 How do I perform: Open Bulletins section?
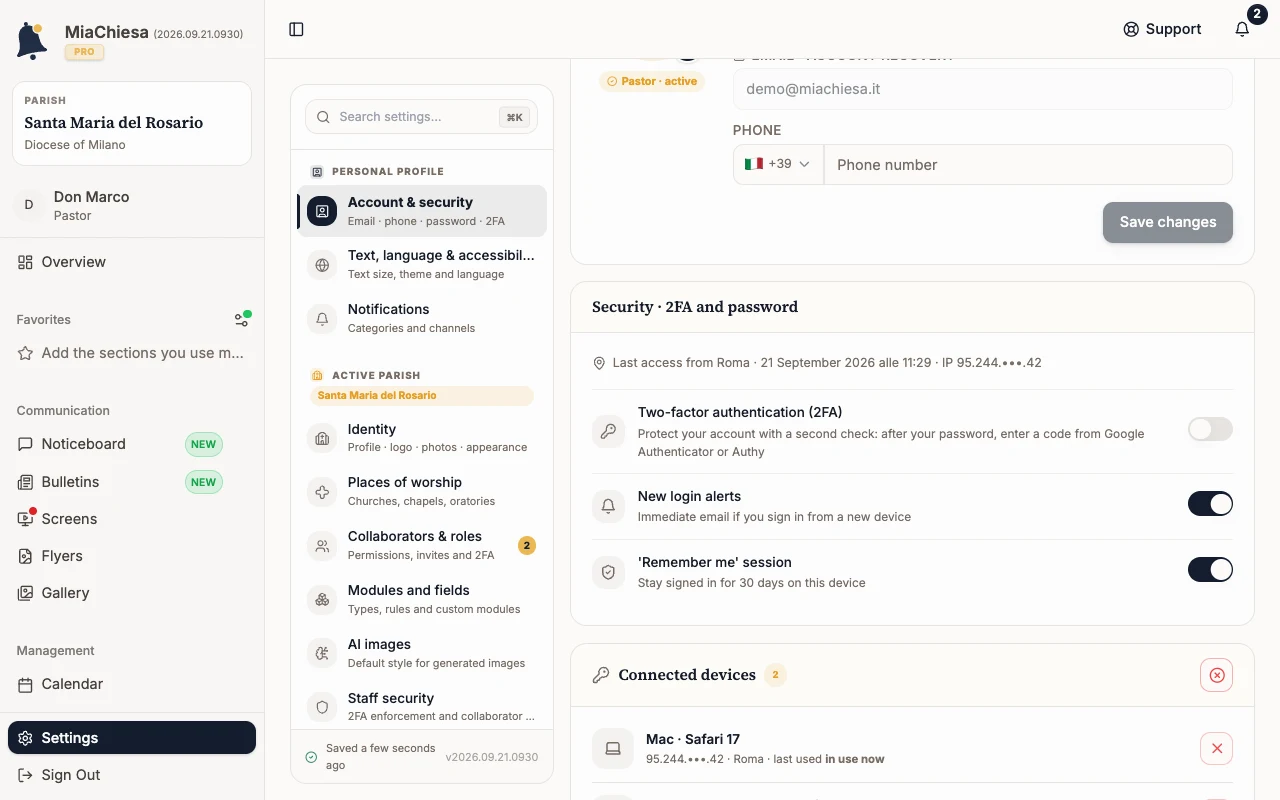(132, 482)
